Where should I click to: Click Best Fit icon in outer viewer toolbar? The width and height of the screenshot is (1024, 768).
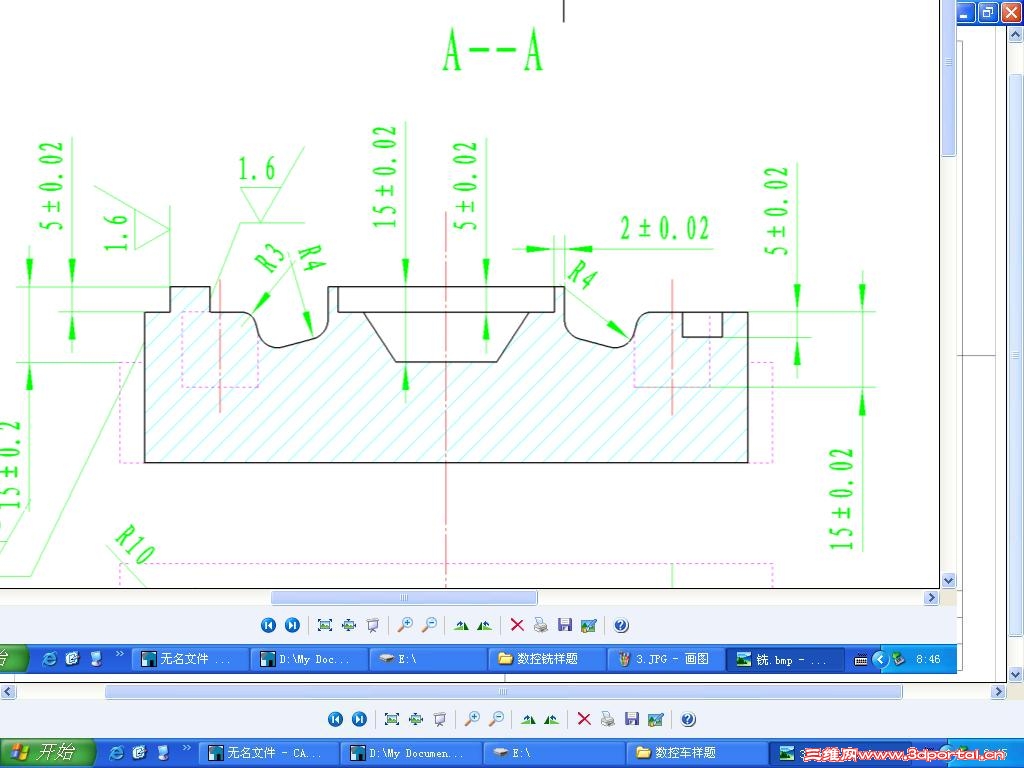tap(392, 719)
